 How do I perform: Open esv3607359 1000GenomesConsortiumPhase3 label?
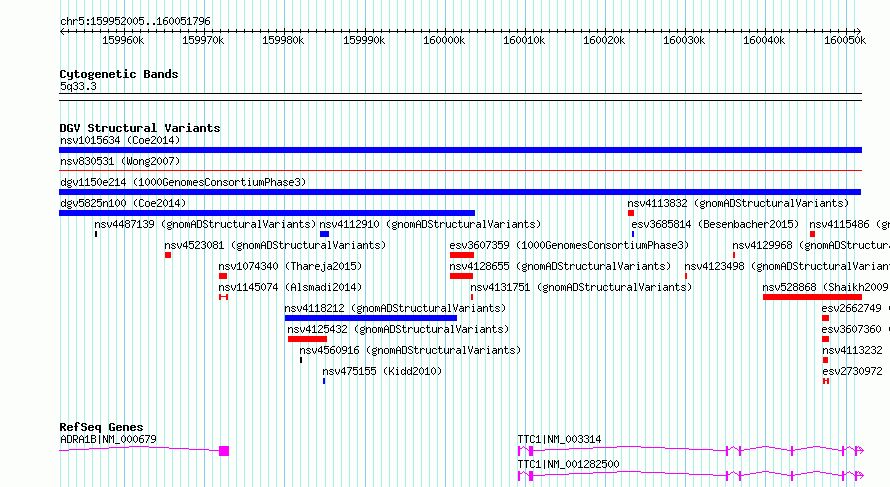click(569, 245)
